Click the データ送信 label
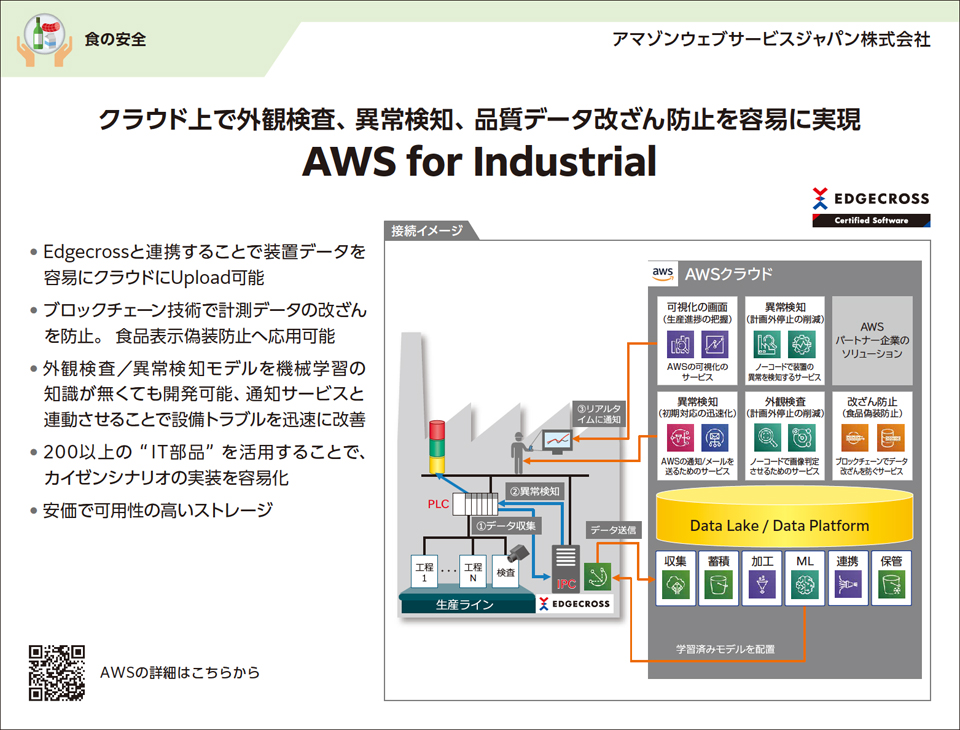Image resolution: width=960 pixels, height=730 pixels. pyautogui.click(x=613, y=530)
